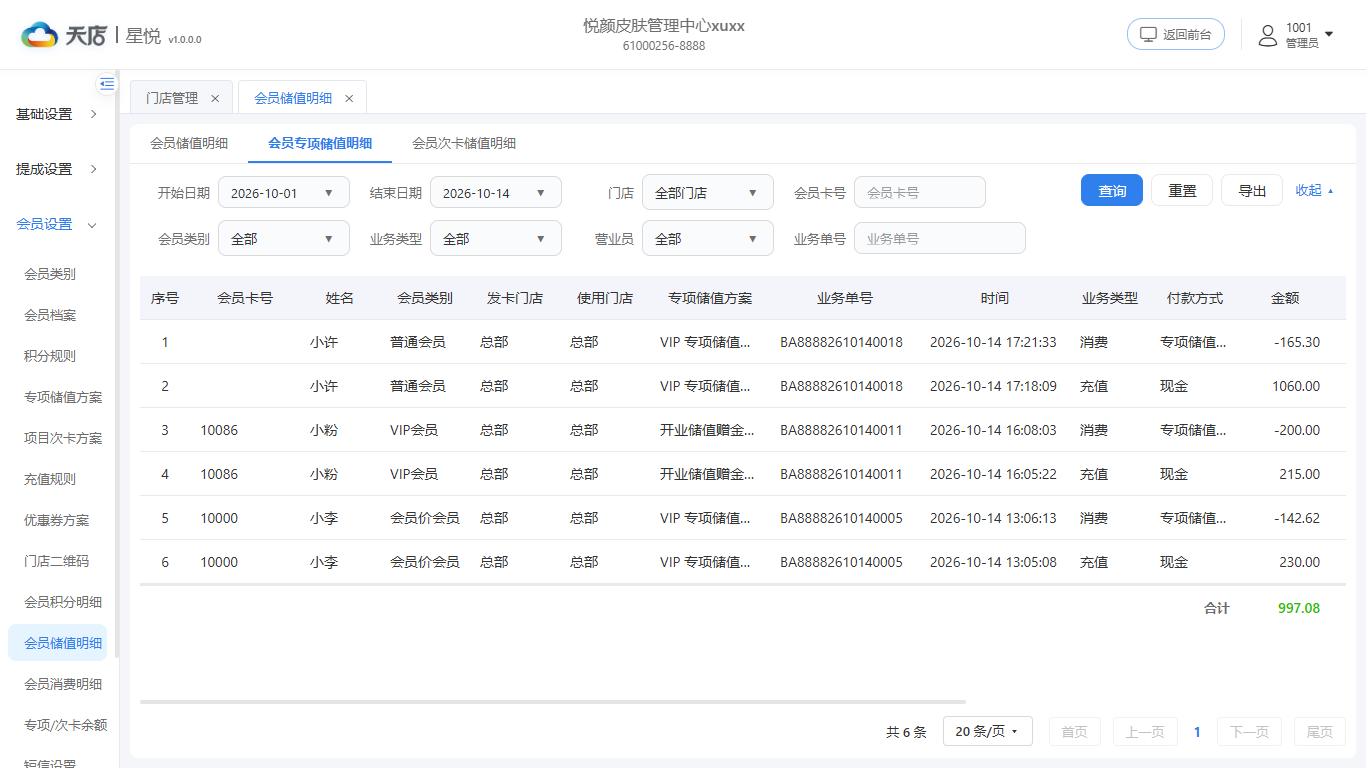
Task: Open the 20 条/页 page size dropdown
Action: click(x=986, y=732)
